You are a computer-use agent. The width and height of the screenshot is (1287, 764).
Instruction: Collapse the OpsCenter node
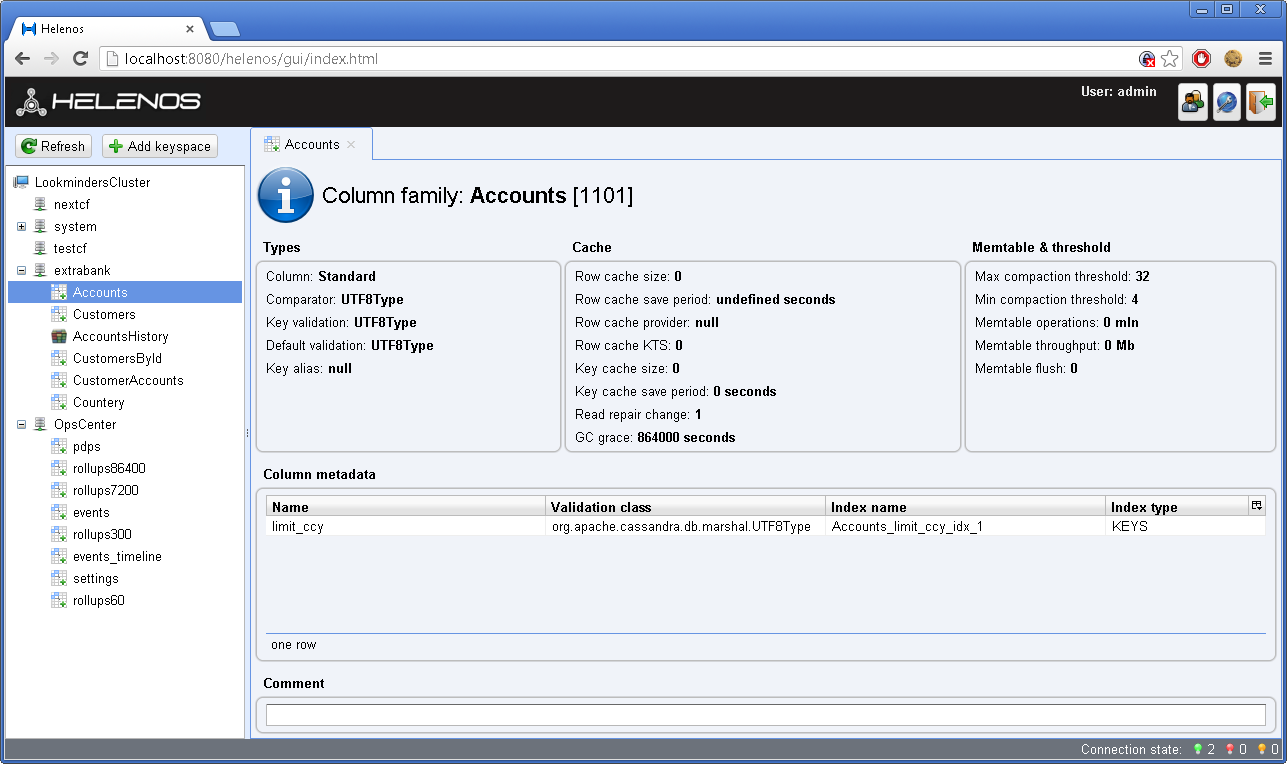point(21,424)
